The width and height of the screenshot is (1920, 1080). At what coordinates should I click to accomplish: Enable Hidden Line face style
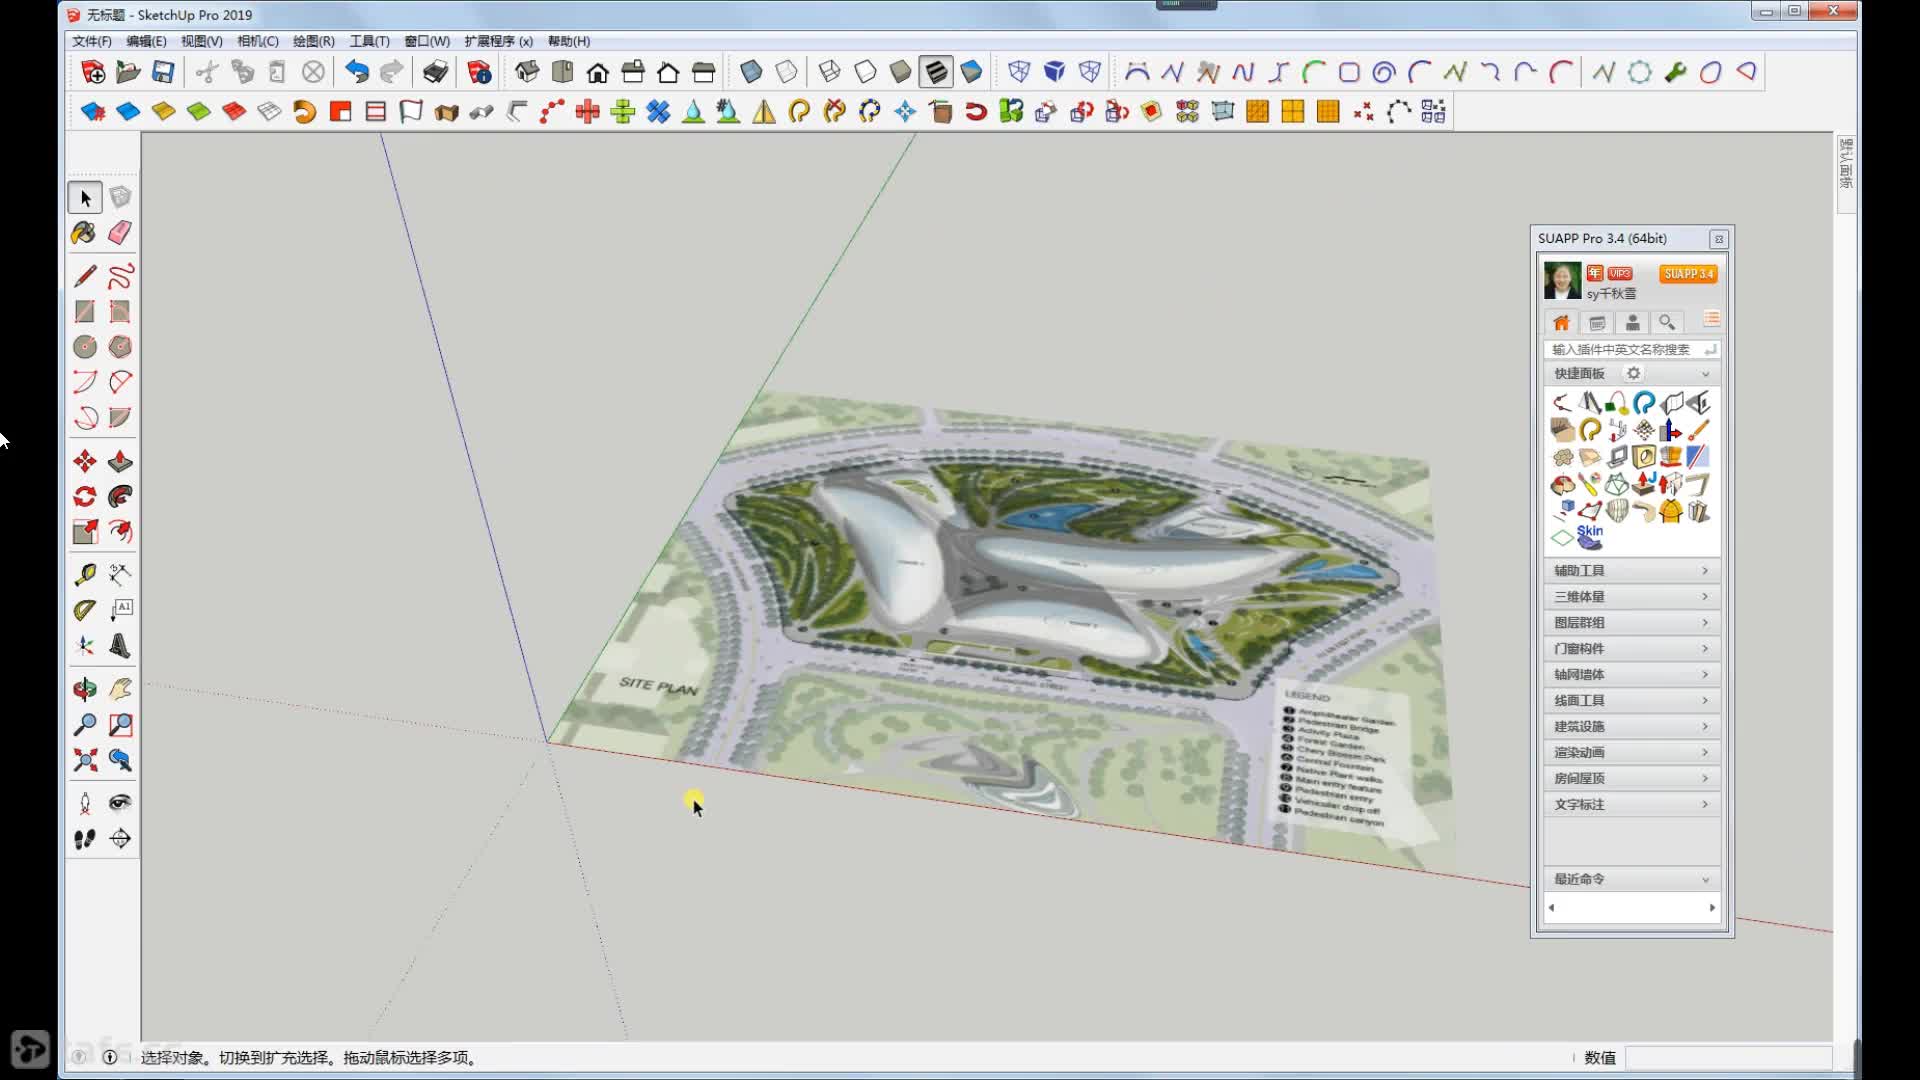tap(865, 72)
